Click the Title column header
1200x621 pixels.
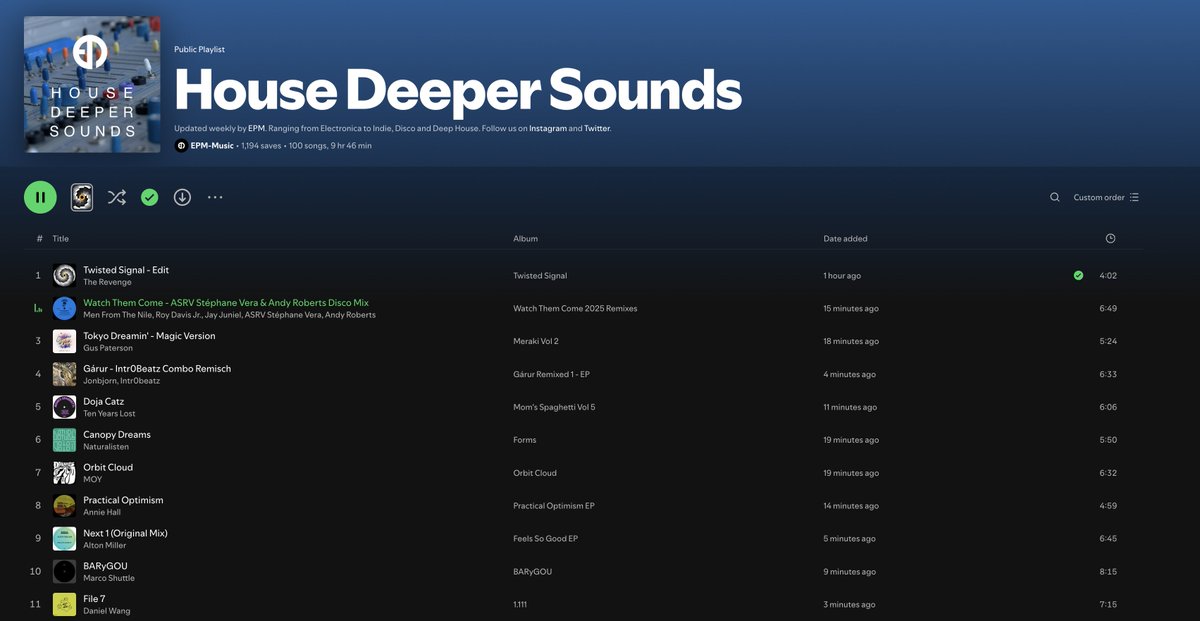coord(60,239)
